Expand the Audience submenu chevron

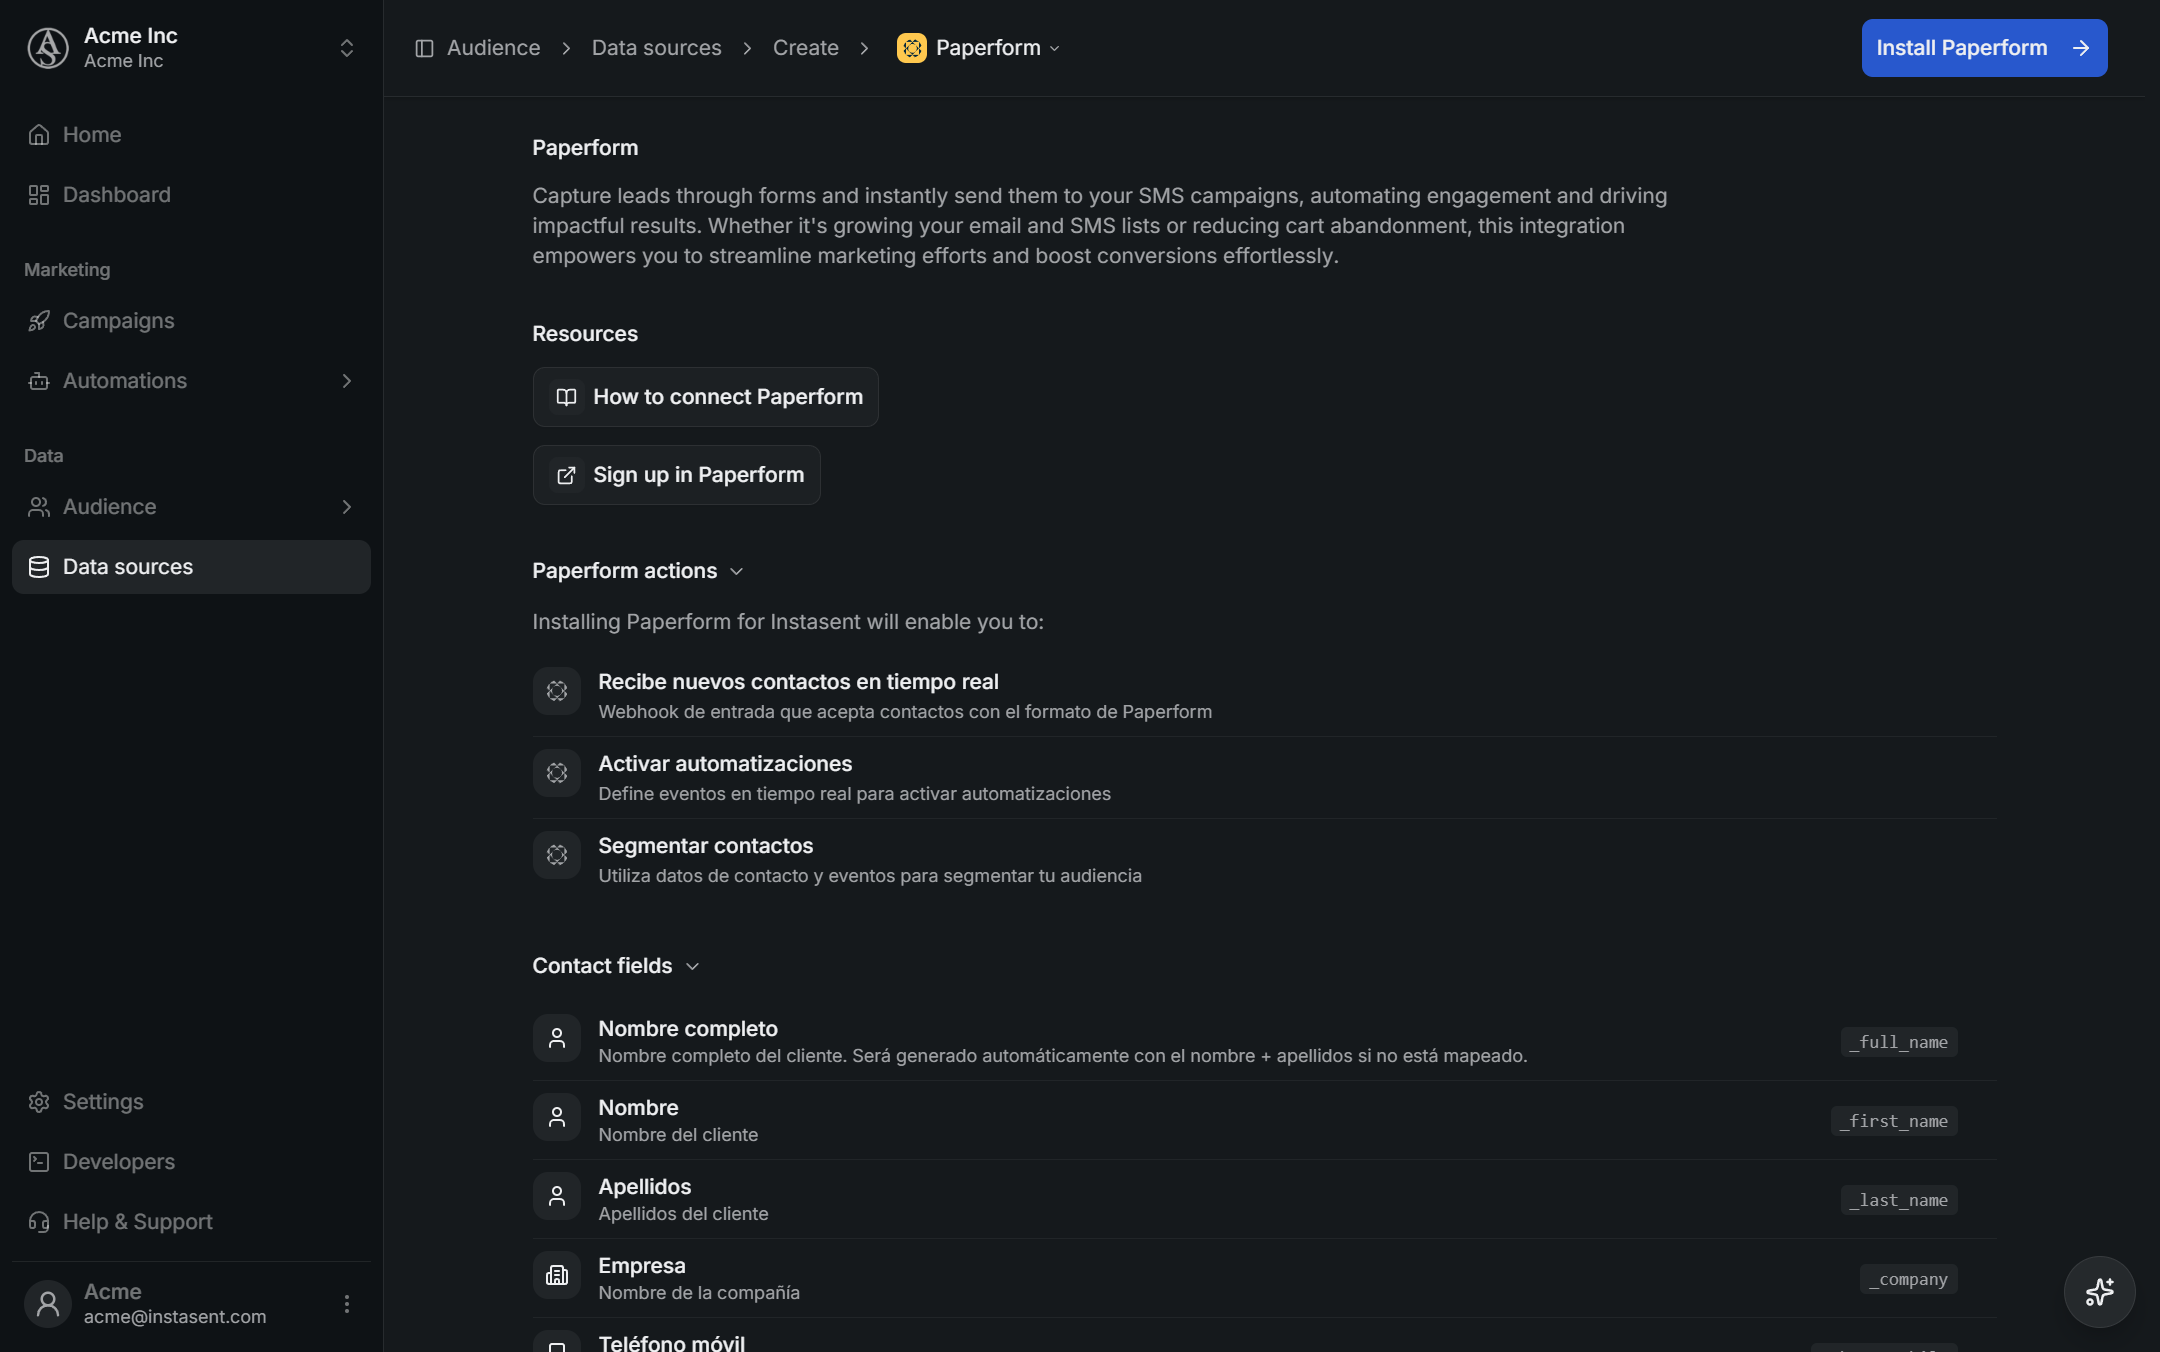tap(347, 507)
